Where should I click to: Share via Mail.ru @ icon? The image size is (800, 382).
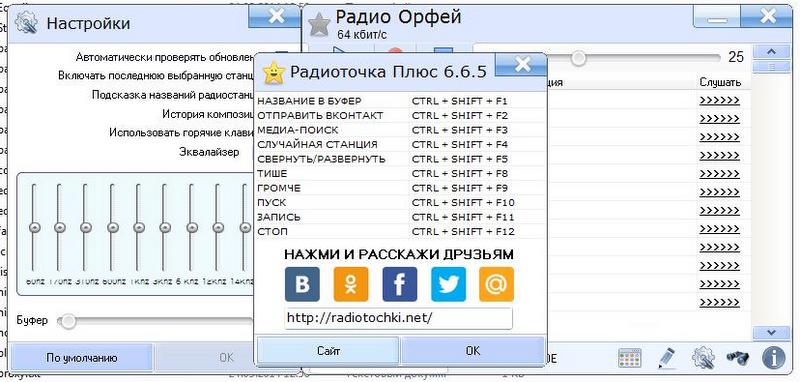(x=496, y=284)
